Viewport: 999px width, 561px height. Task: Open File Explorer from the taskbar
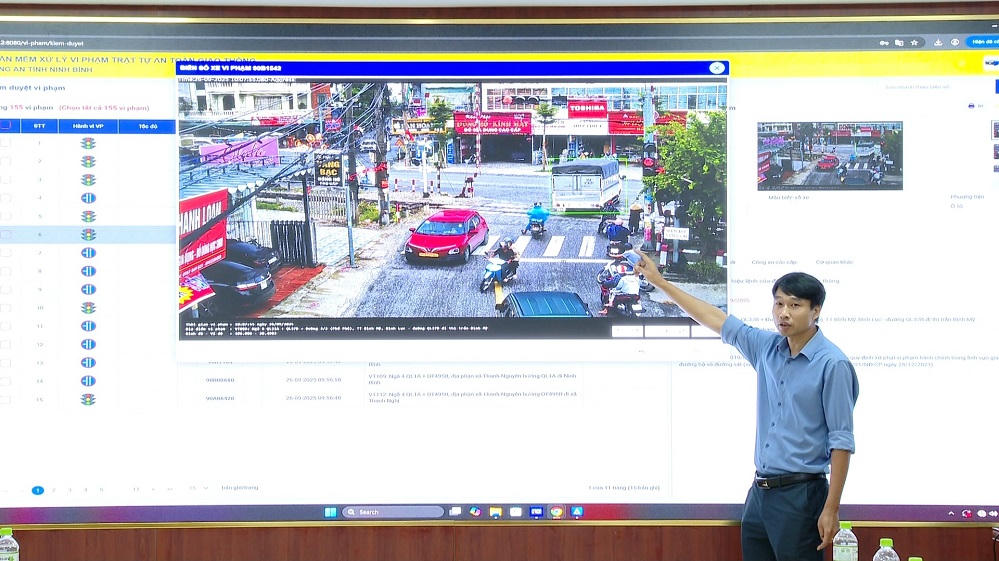pos(495,512)
